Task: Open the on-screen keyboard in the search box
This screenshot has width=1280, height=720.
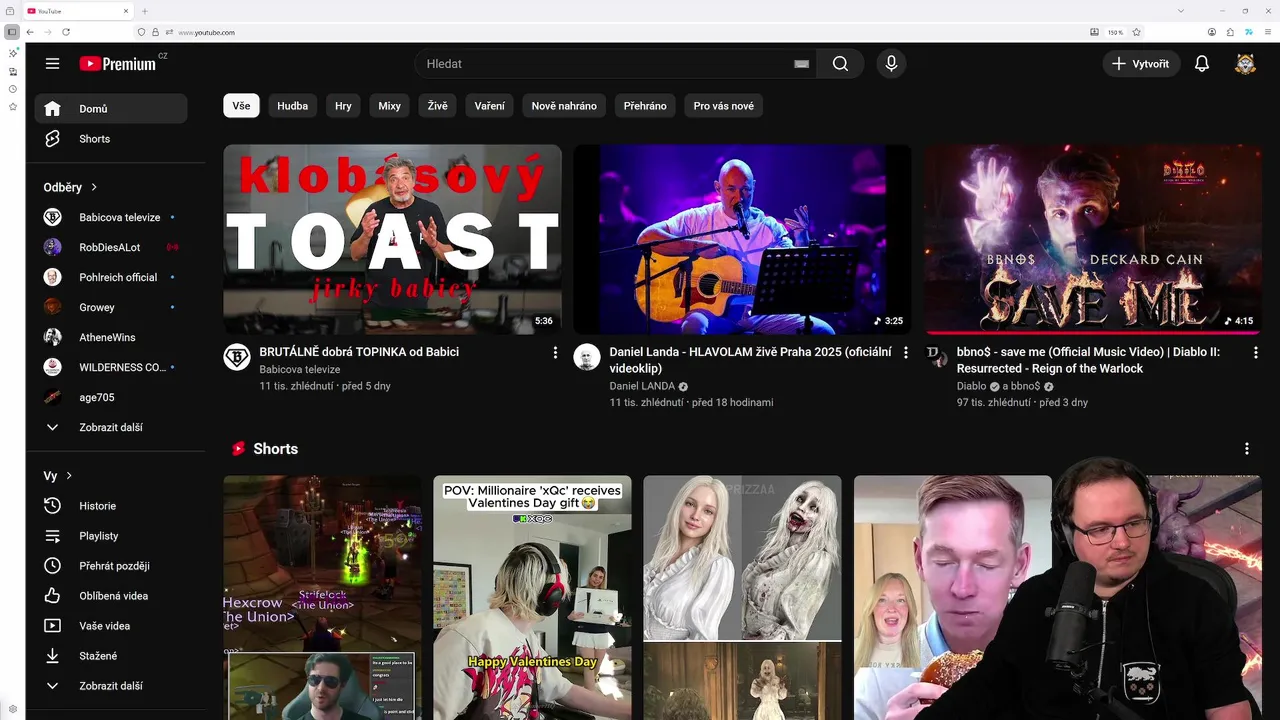Action: [801, 64]
